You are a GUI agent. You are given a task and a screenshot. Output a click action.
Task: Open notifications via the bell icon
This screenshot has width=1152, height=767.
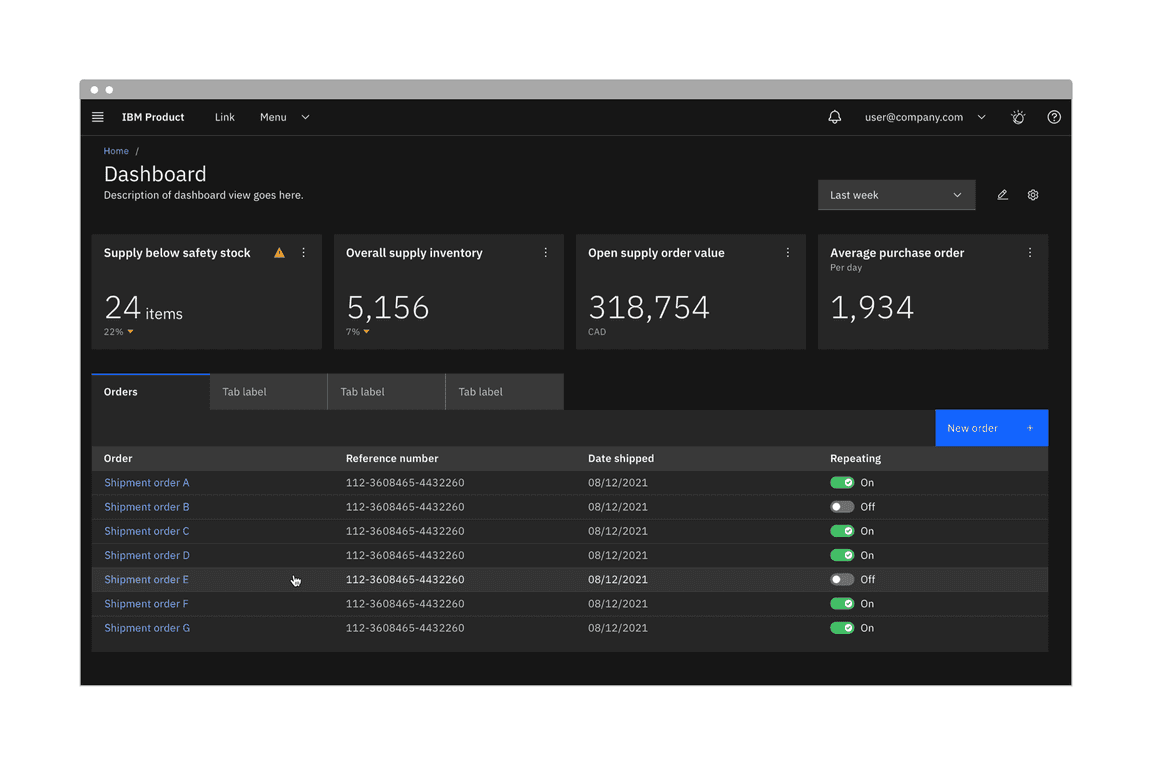(835, 117)
